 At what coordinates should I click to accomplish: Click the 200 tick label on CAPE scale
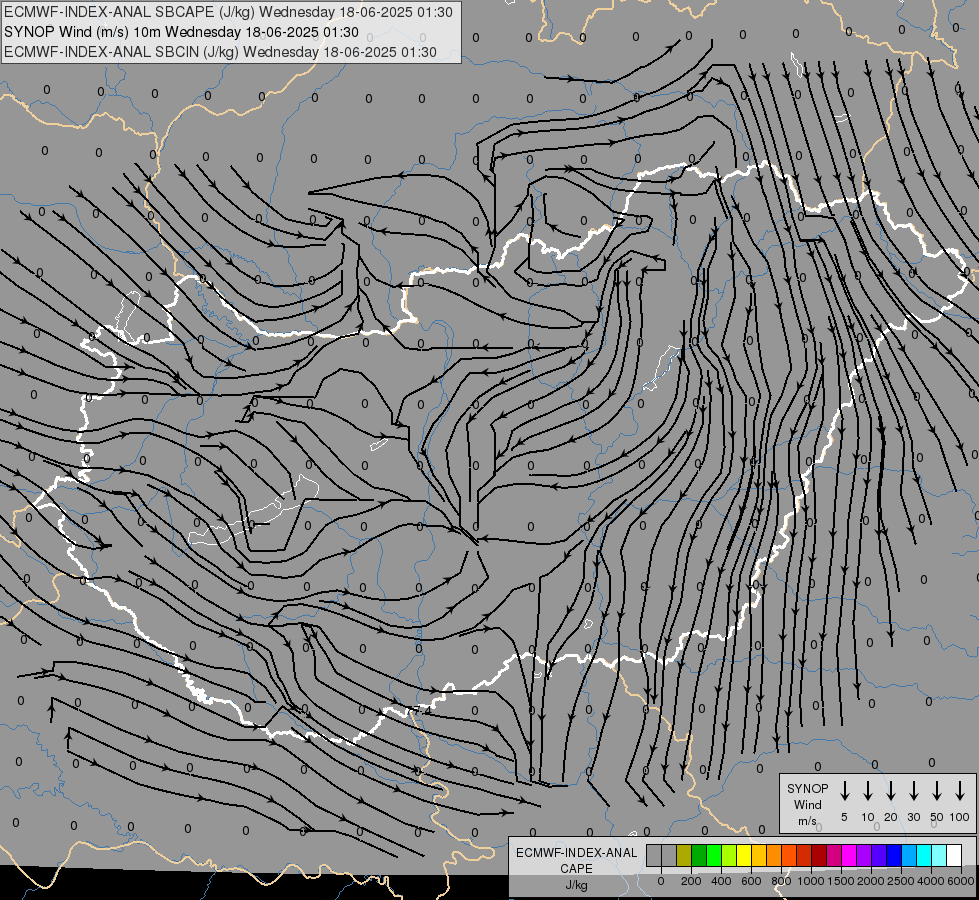pyautogui.click(x=691, y=881)
